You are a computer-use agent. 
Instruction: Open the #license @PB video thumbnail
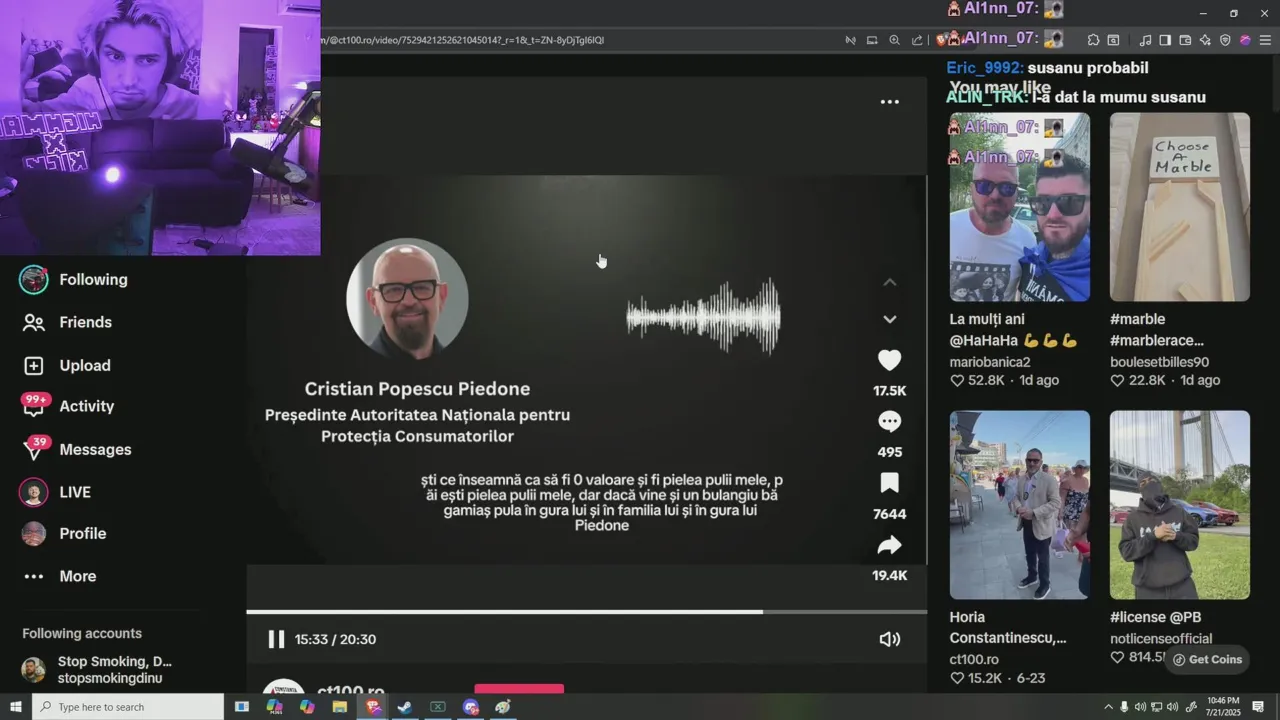pyautogui.click(x=1179, y=505)
